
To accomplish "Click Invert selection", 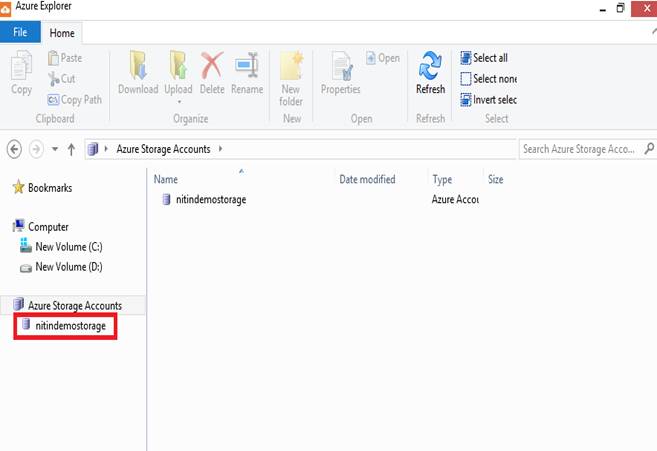I will tap(489, 100).
